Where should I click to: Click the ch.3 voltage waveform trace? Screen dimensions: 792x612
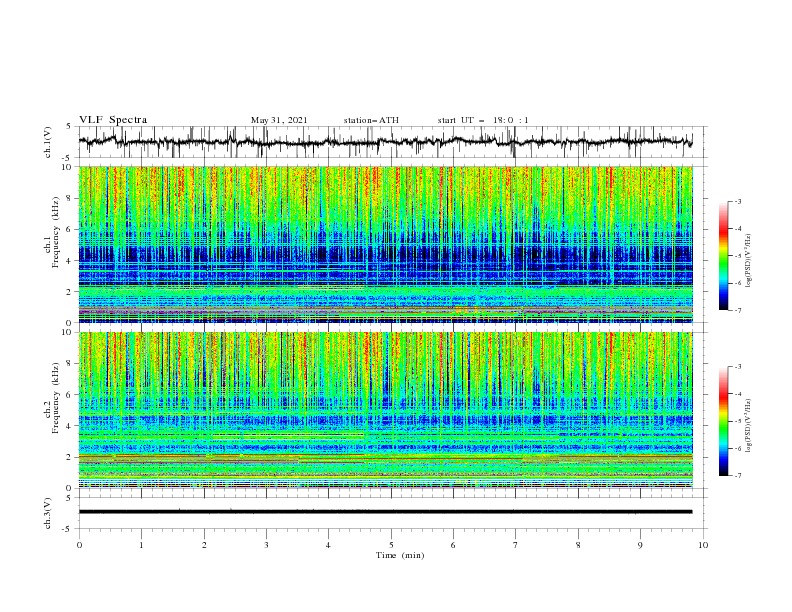(x=385, y=512)
